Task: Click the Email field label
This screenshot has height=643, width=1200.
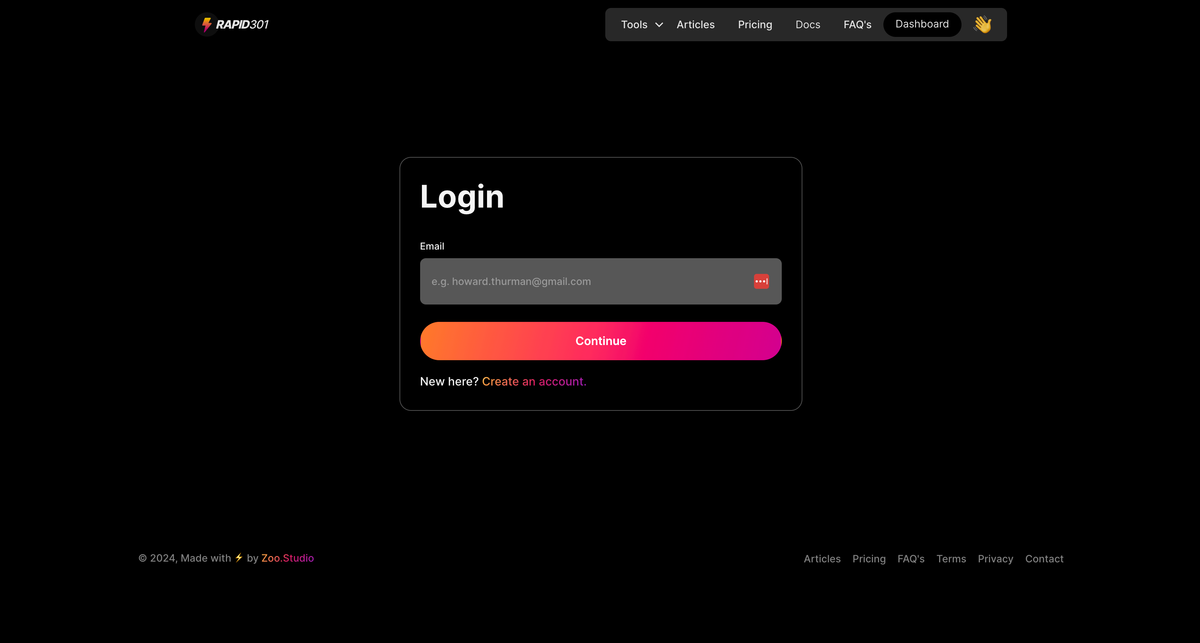Action: (432, 246)
